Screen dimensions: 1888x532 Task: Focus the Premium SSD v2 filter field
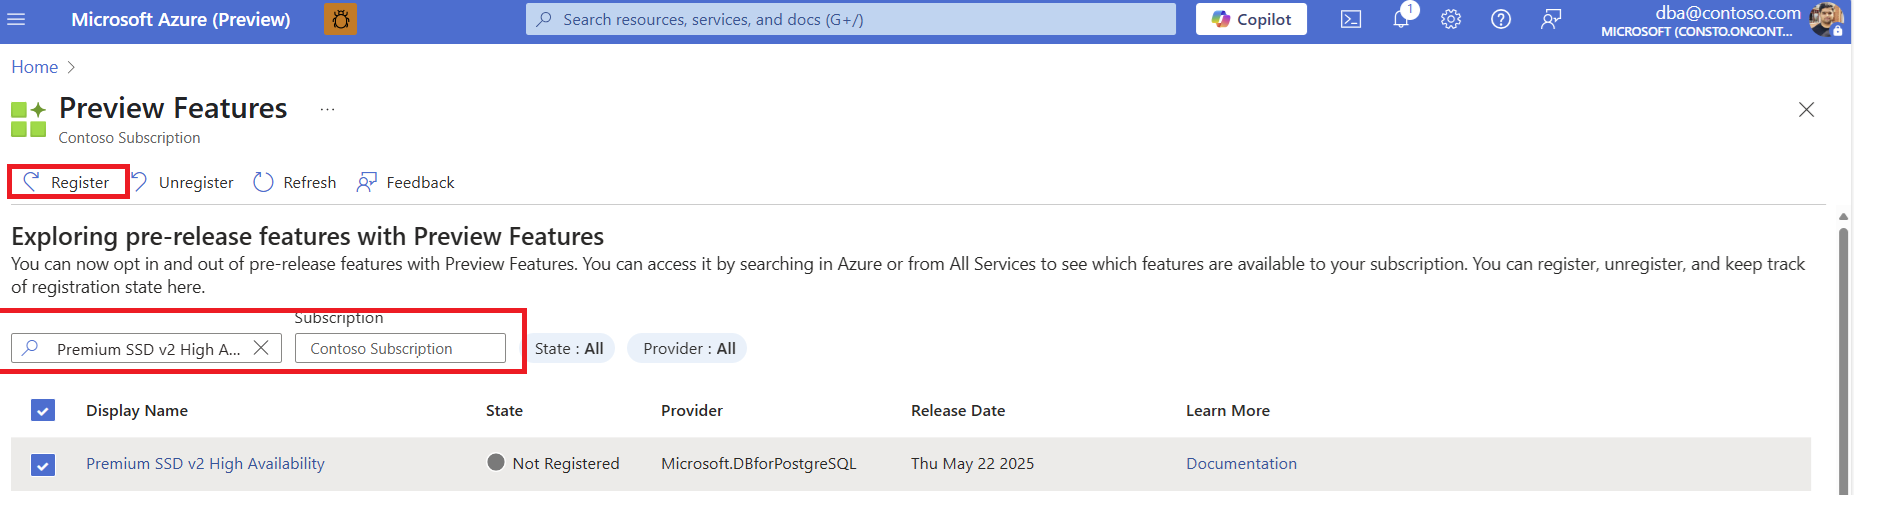146,348
